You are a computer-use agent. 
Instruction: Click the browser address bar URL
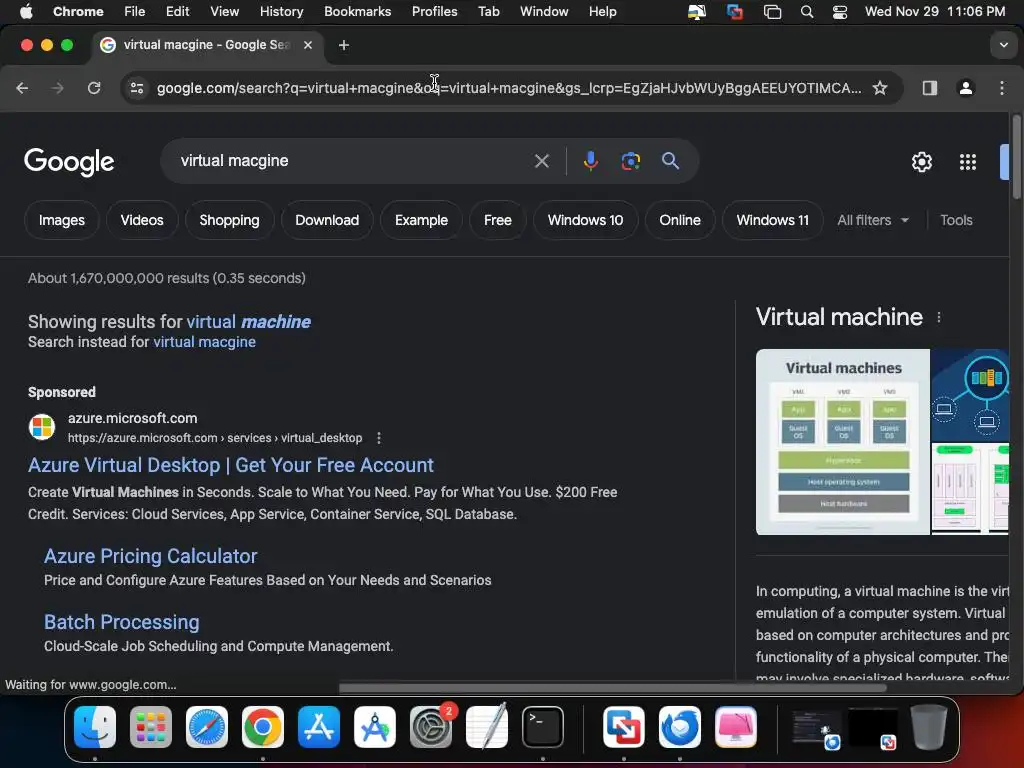509,88
